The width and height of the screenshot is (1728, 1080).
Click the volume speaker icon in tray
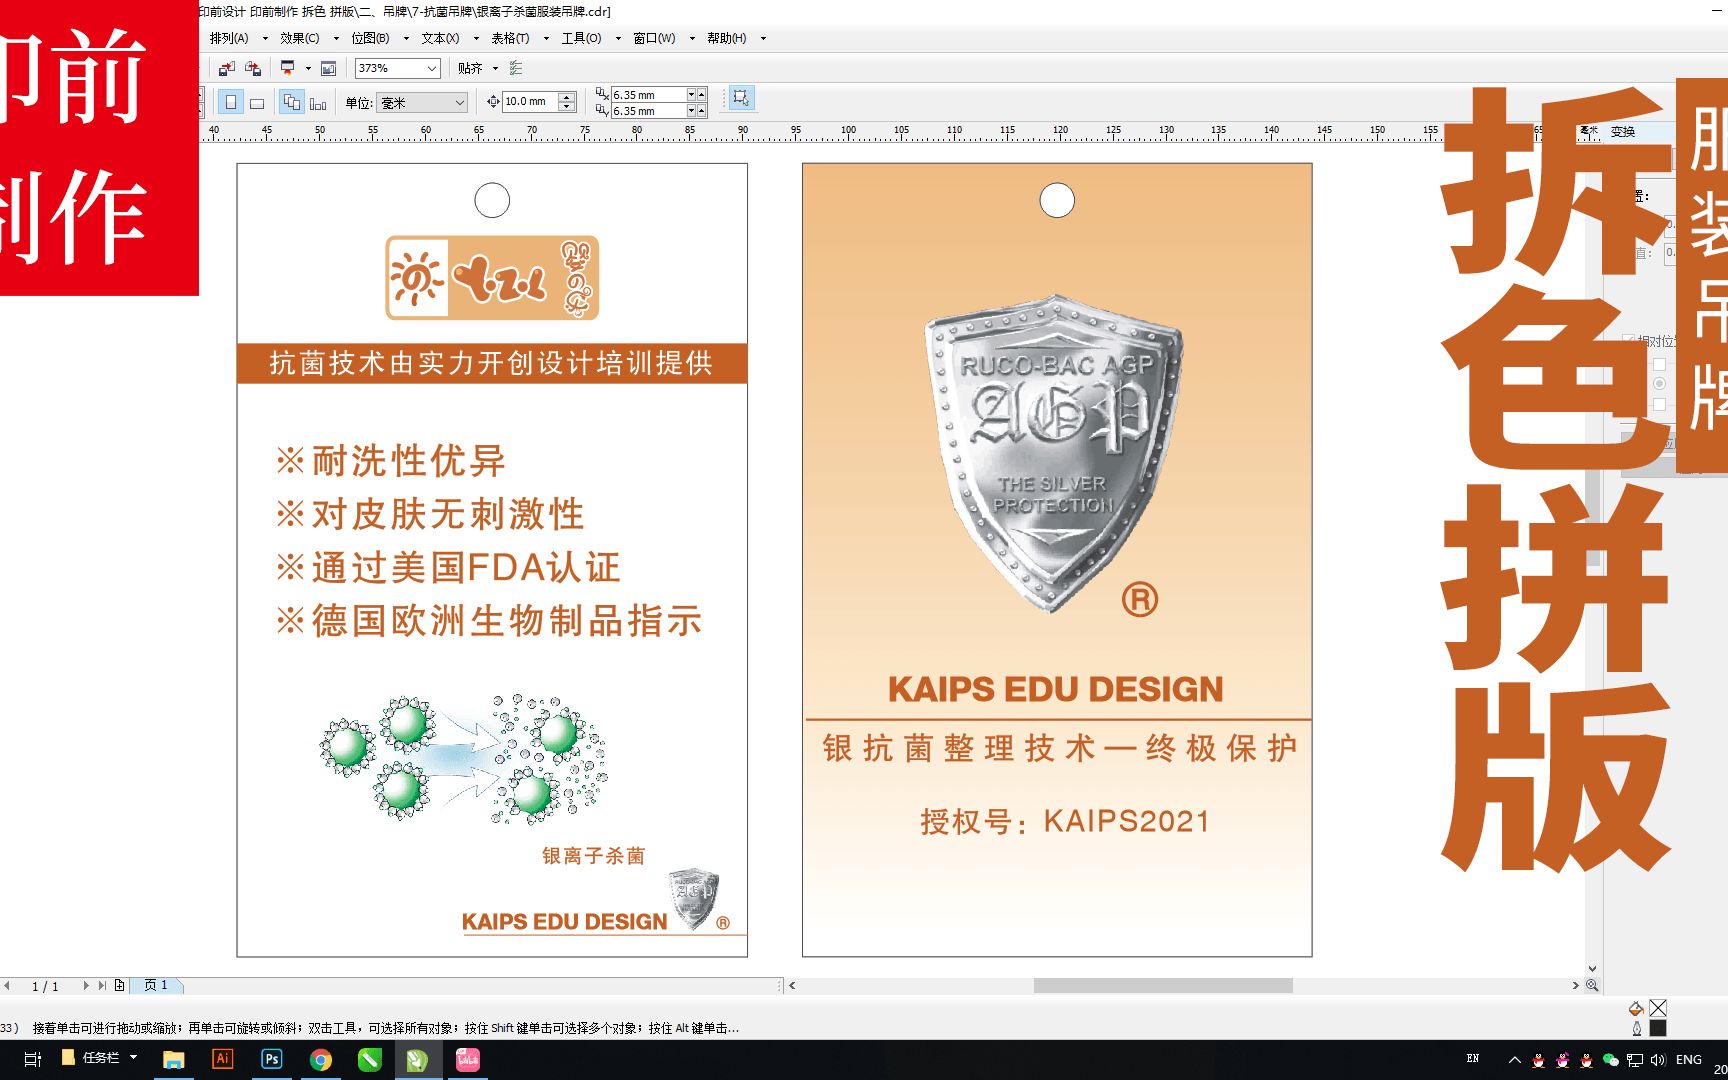pyautogui.click(x=1658, y=1059)
